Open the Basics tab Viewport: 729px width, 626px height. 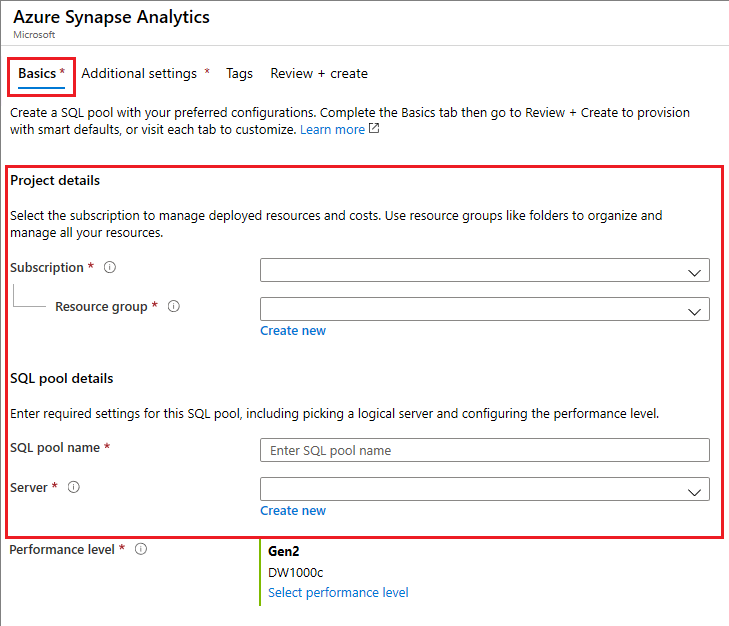click(41, 73)
